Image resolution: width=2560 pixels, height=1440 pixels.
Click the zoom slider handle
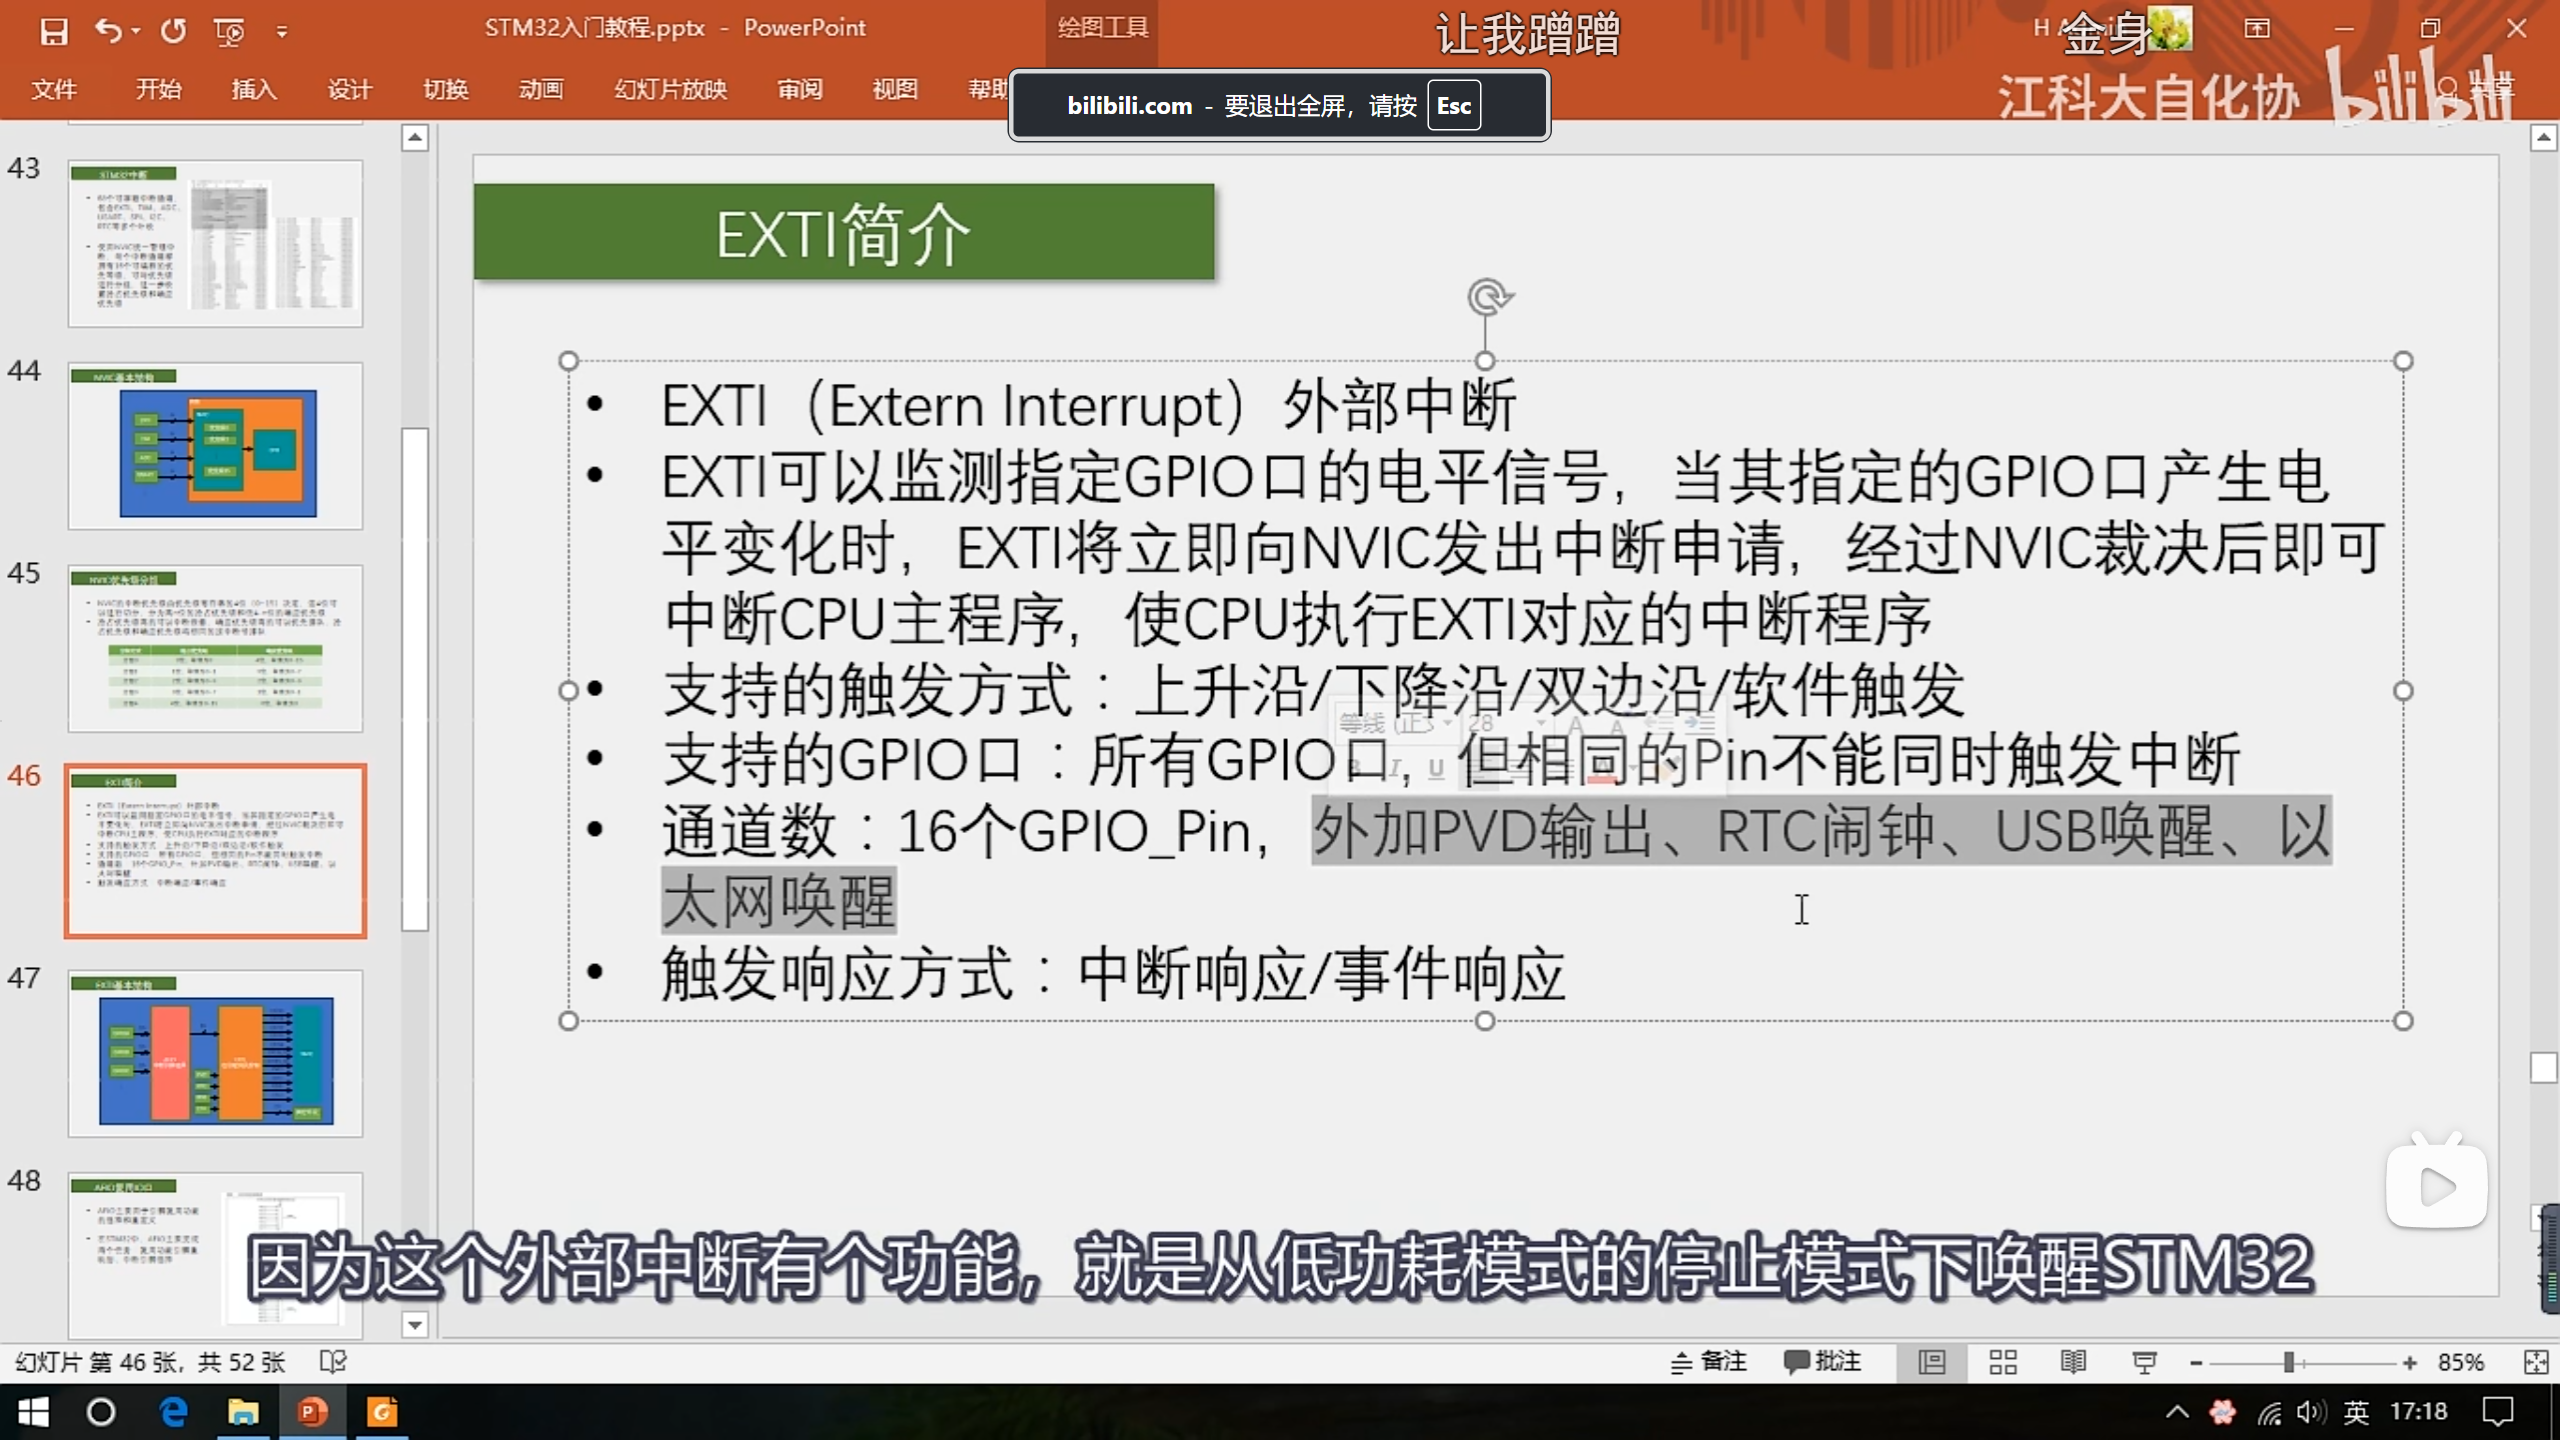point(2288,1362)
